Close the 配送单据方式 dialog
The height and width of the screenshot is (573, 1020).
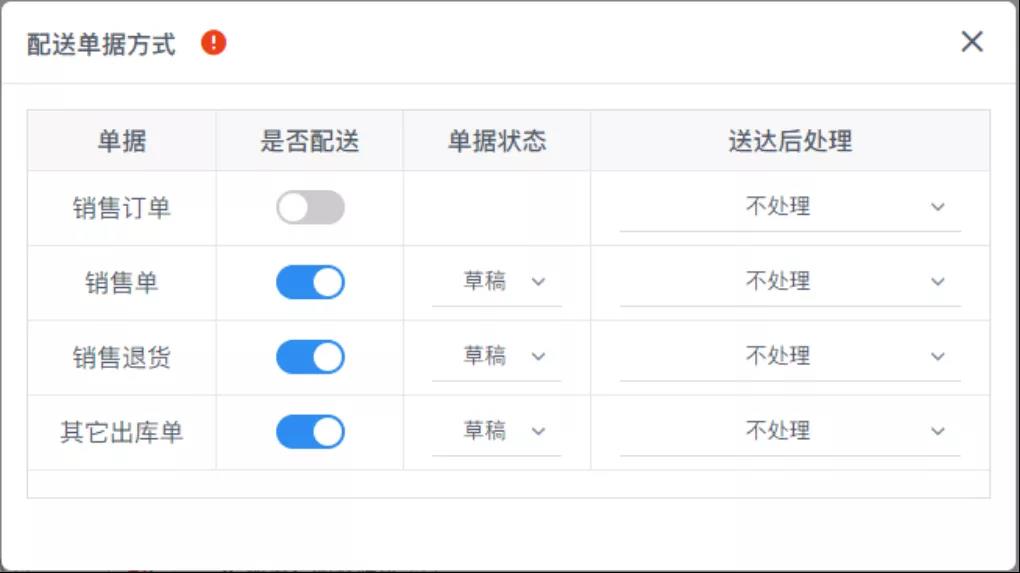tap(972, 42)
